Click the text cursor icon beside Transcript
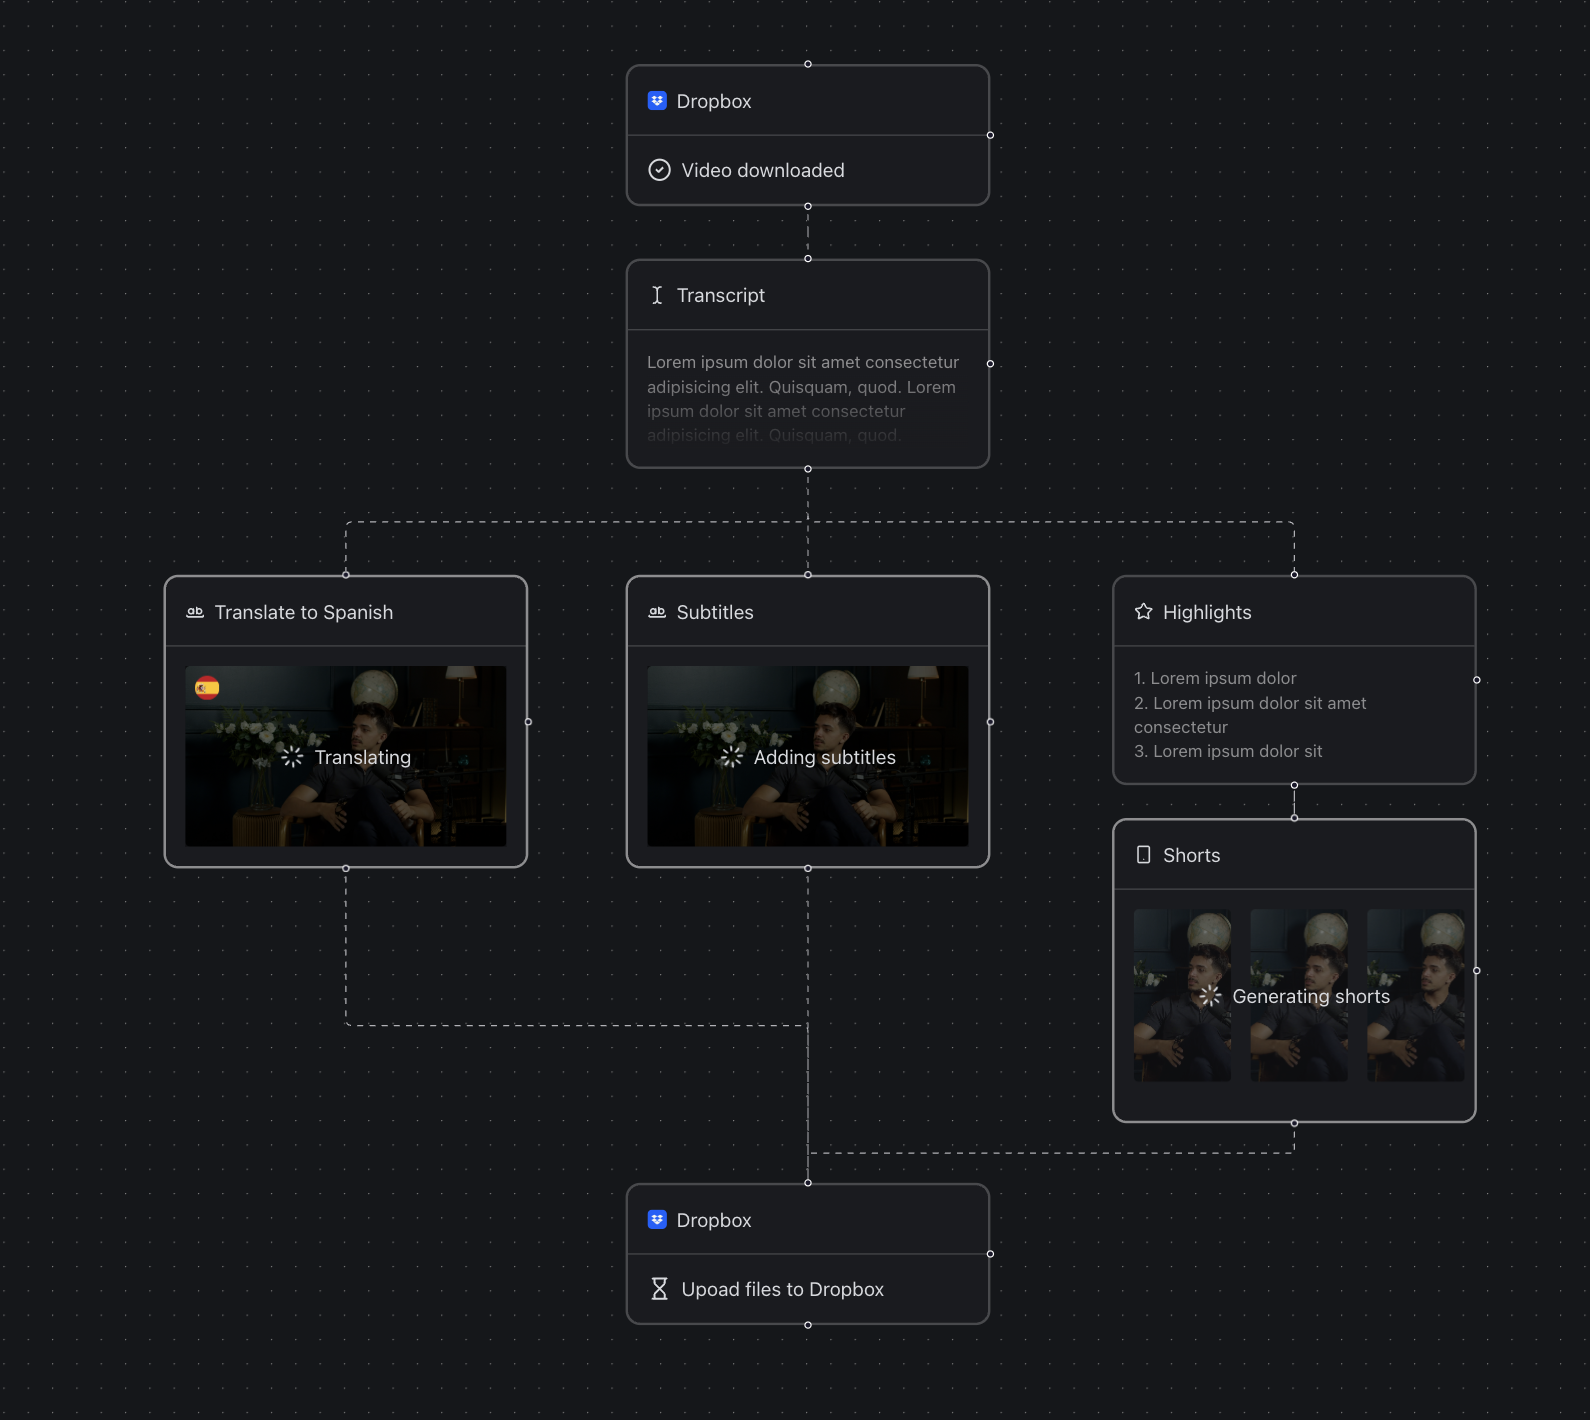Image resolution: width=1590 pixels, height=1420 pixels. click(657, 295)
